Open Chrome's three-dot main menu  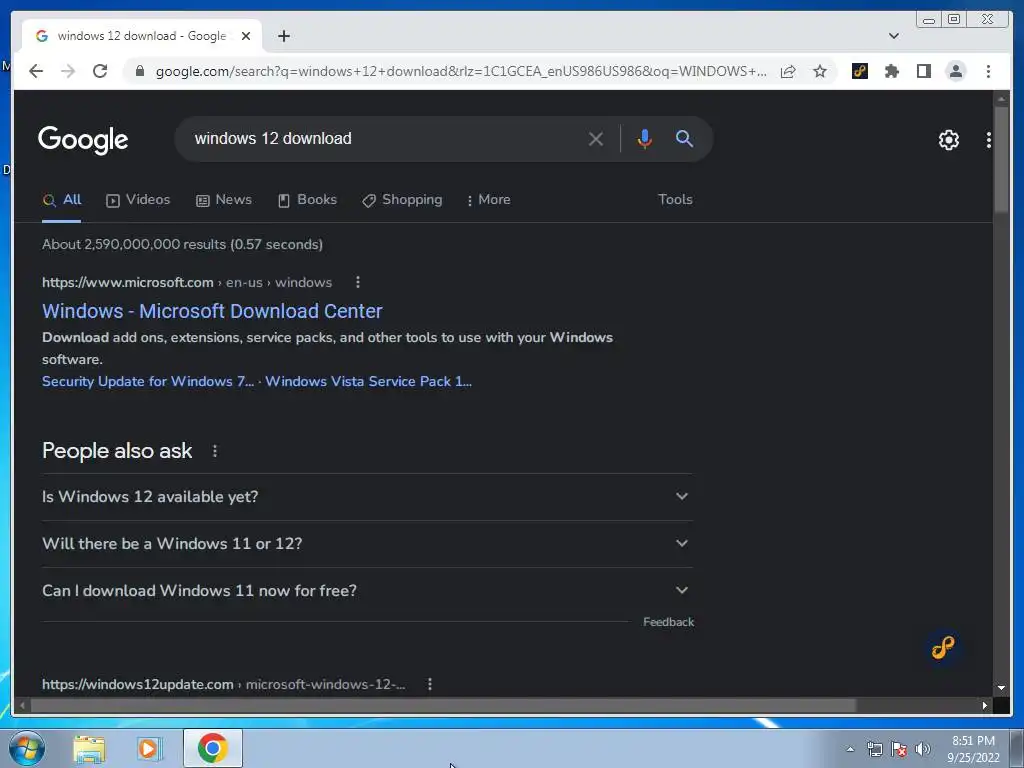pyautogui.click(x=988, y=71)
